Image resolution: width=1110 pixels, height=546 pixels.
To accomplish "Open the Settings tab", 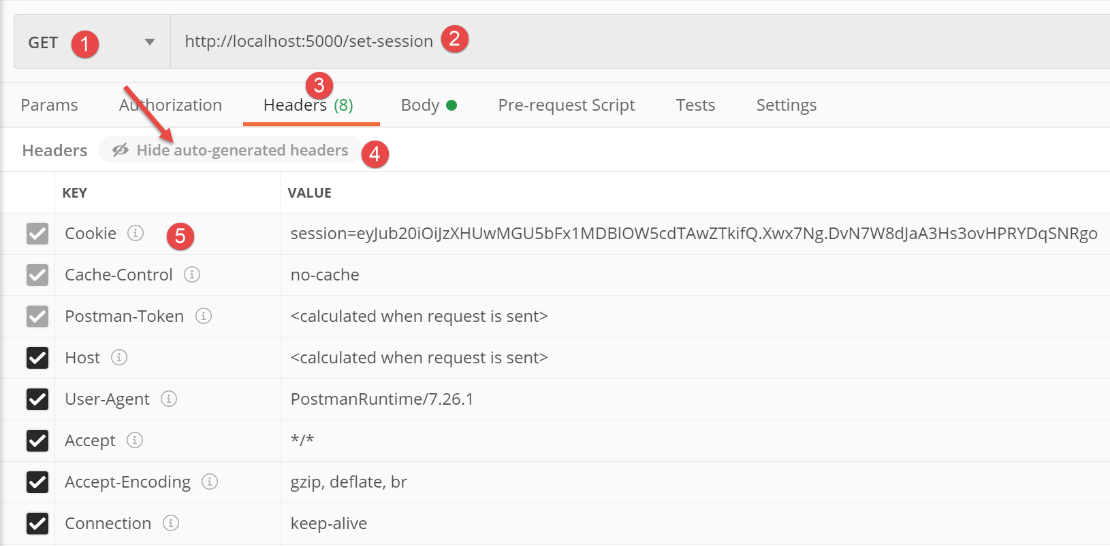I will click(786, 105).
